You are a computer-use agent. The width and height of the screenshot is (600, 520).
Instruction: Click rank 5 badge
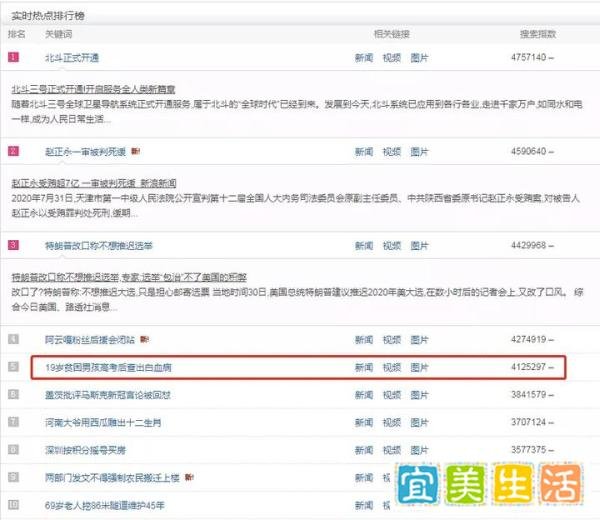pyautogui.click(x=13, y=367)
